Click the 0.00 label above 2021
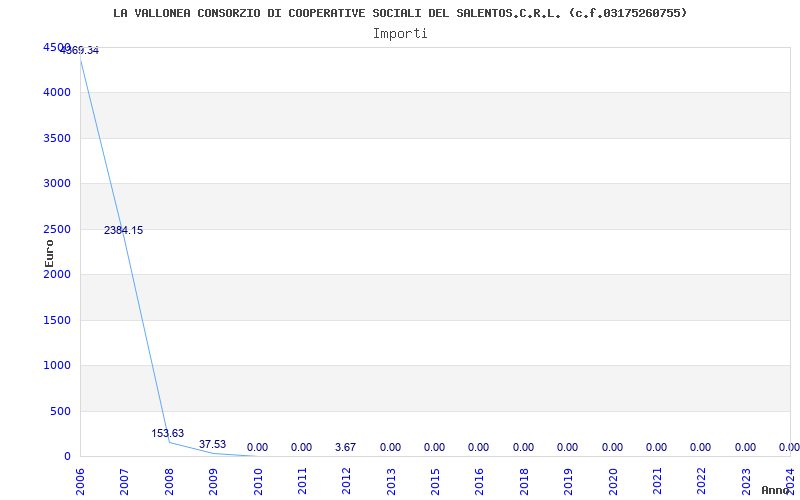The height and width of the screenshot is (500, 800). tap(656, 447)
